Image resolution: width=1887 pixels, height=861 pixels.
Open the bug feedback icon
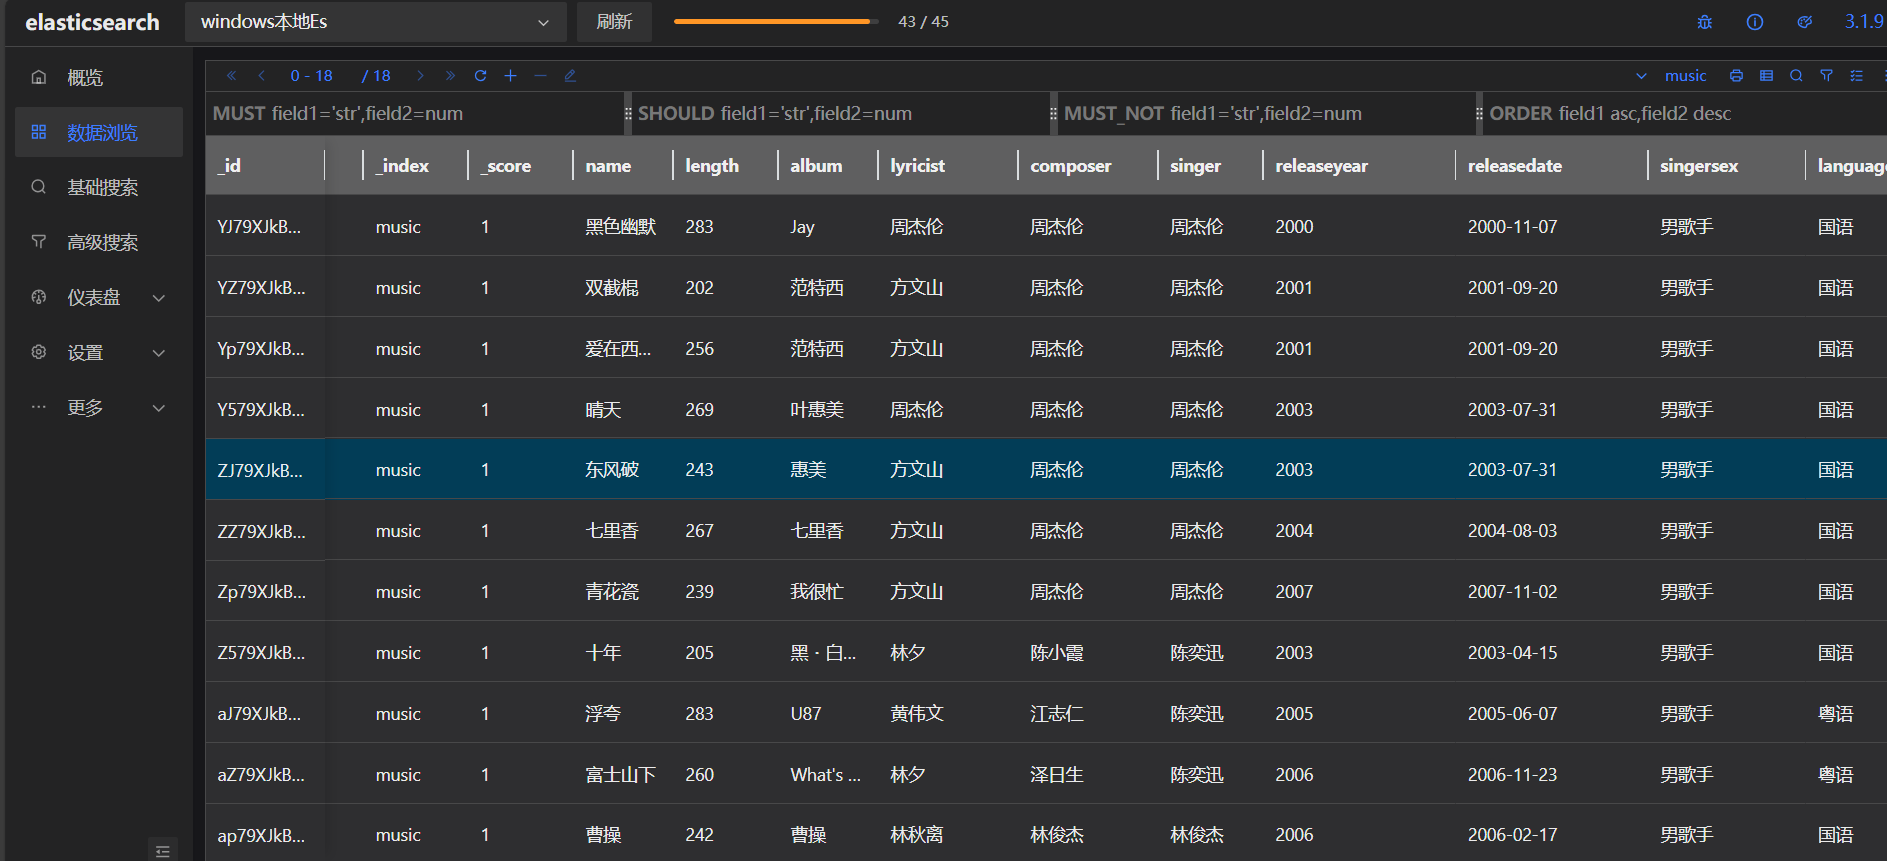(x=1705, y=22)
